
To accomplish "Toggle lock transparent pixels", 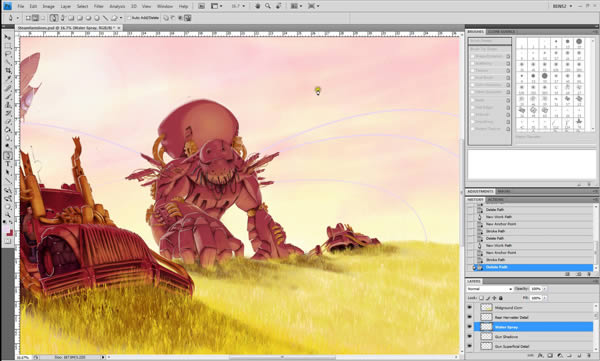I will 481,298.
